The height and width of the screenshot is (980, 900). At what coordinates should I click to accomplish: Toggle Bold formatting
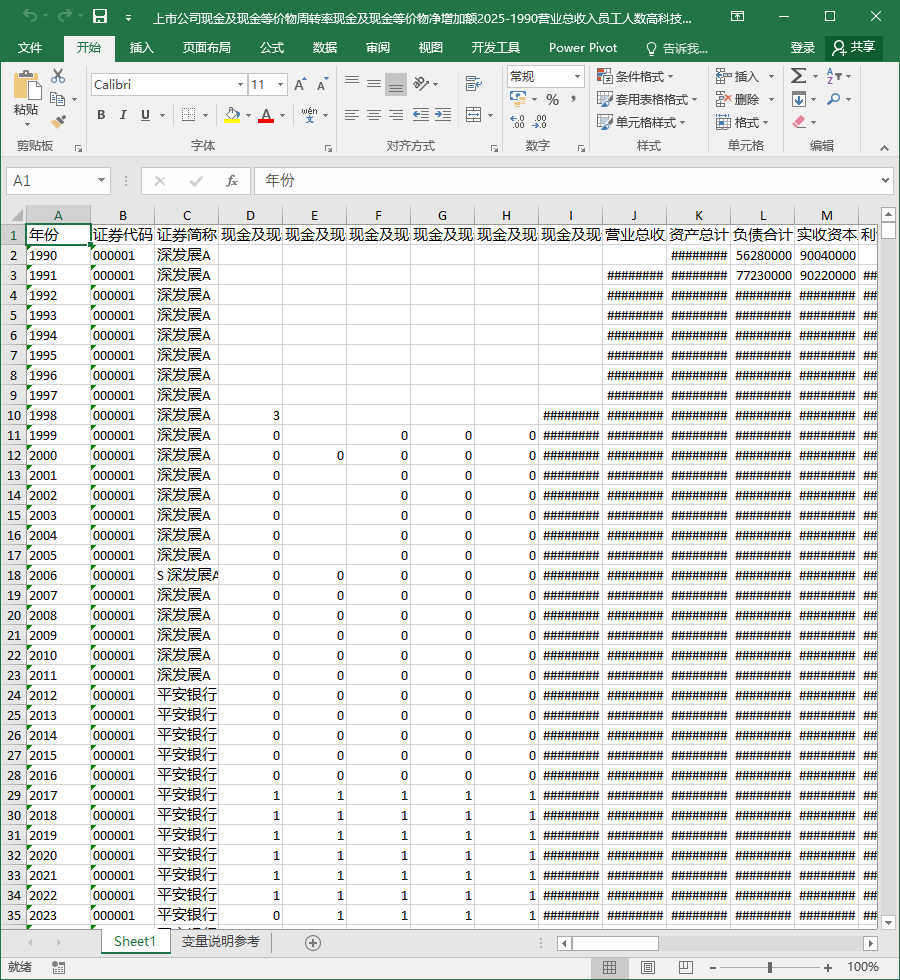point(101,115)
